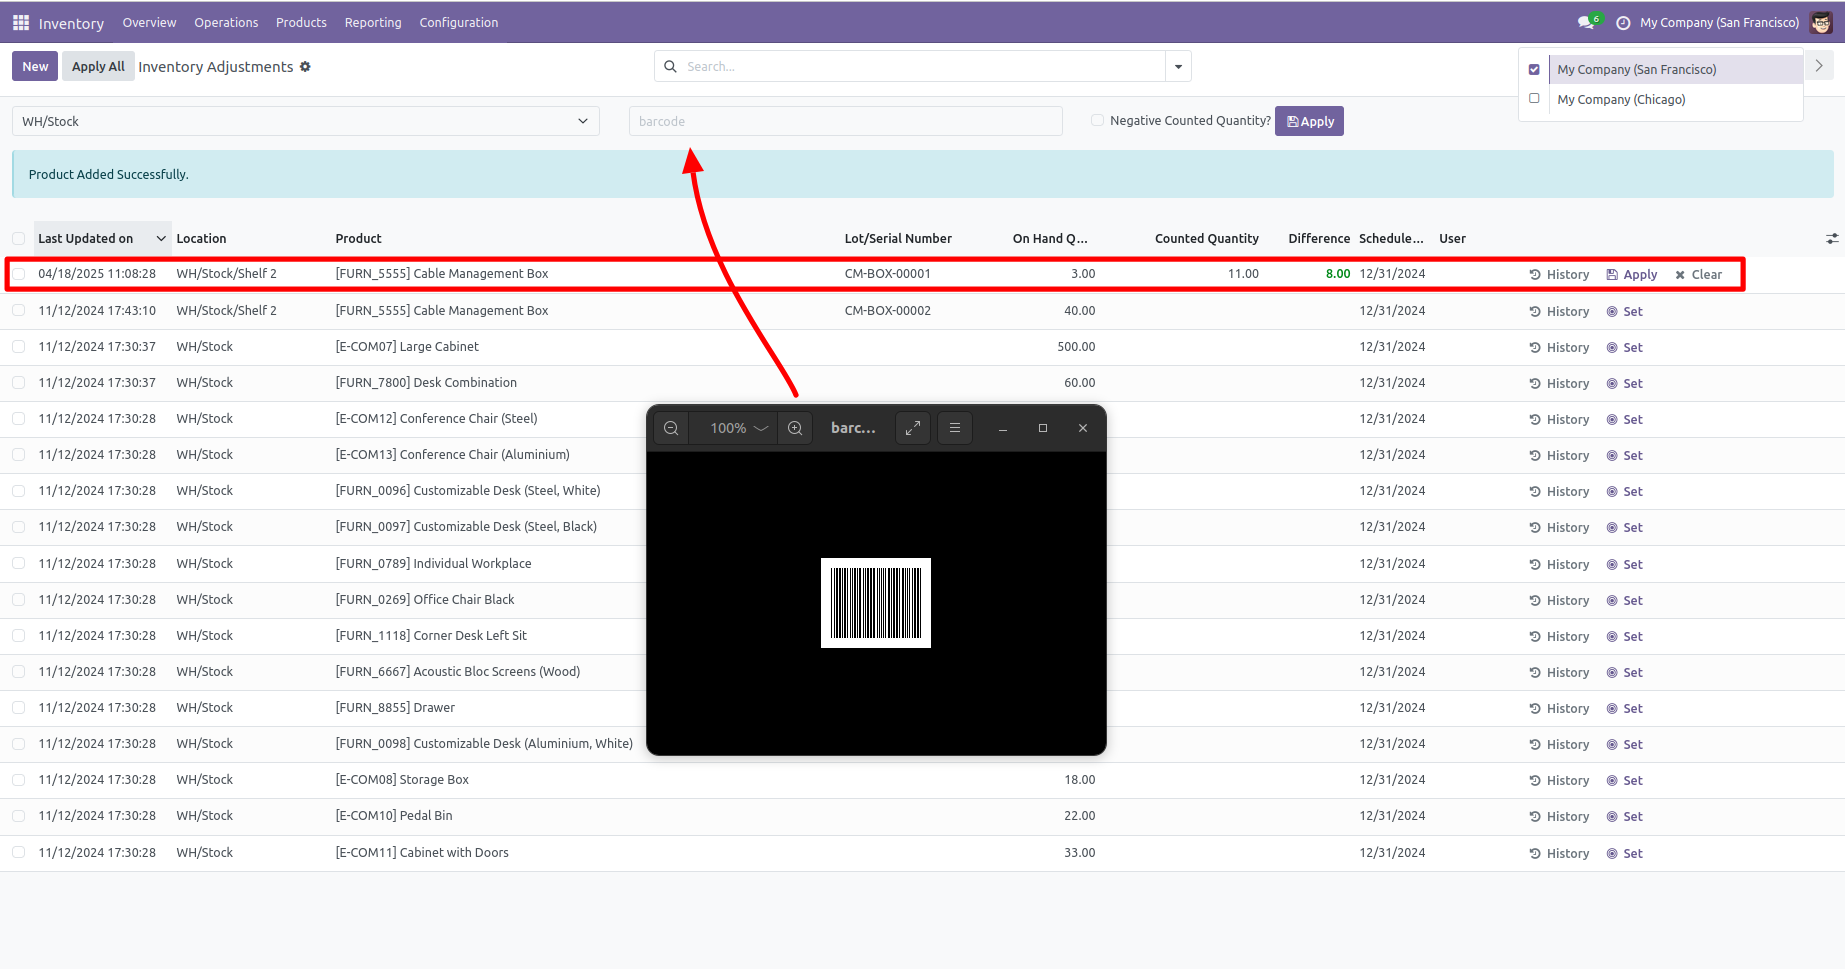Open the activities clock icon
1845x969 pixels.
point(1623,23)
